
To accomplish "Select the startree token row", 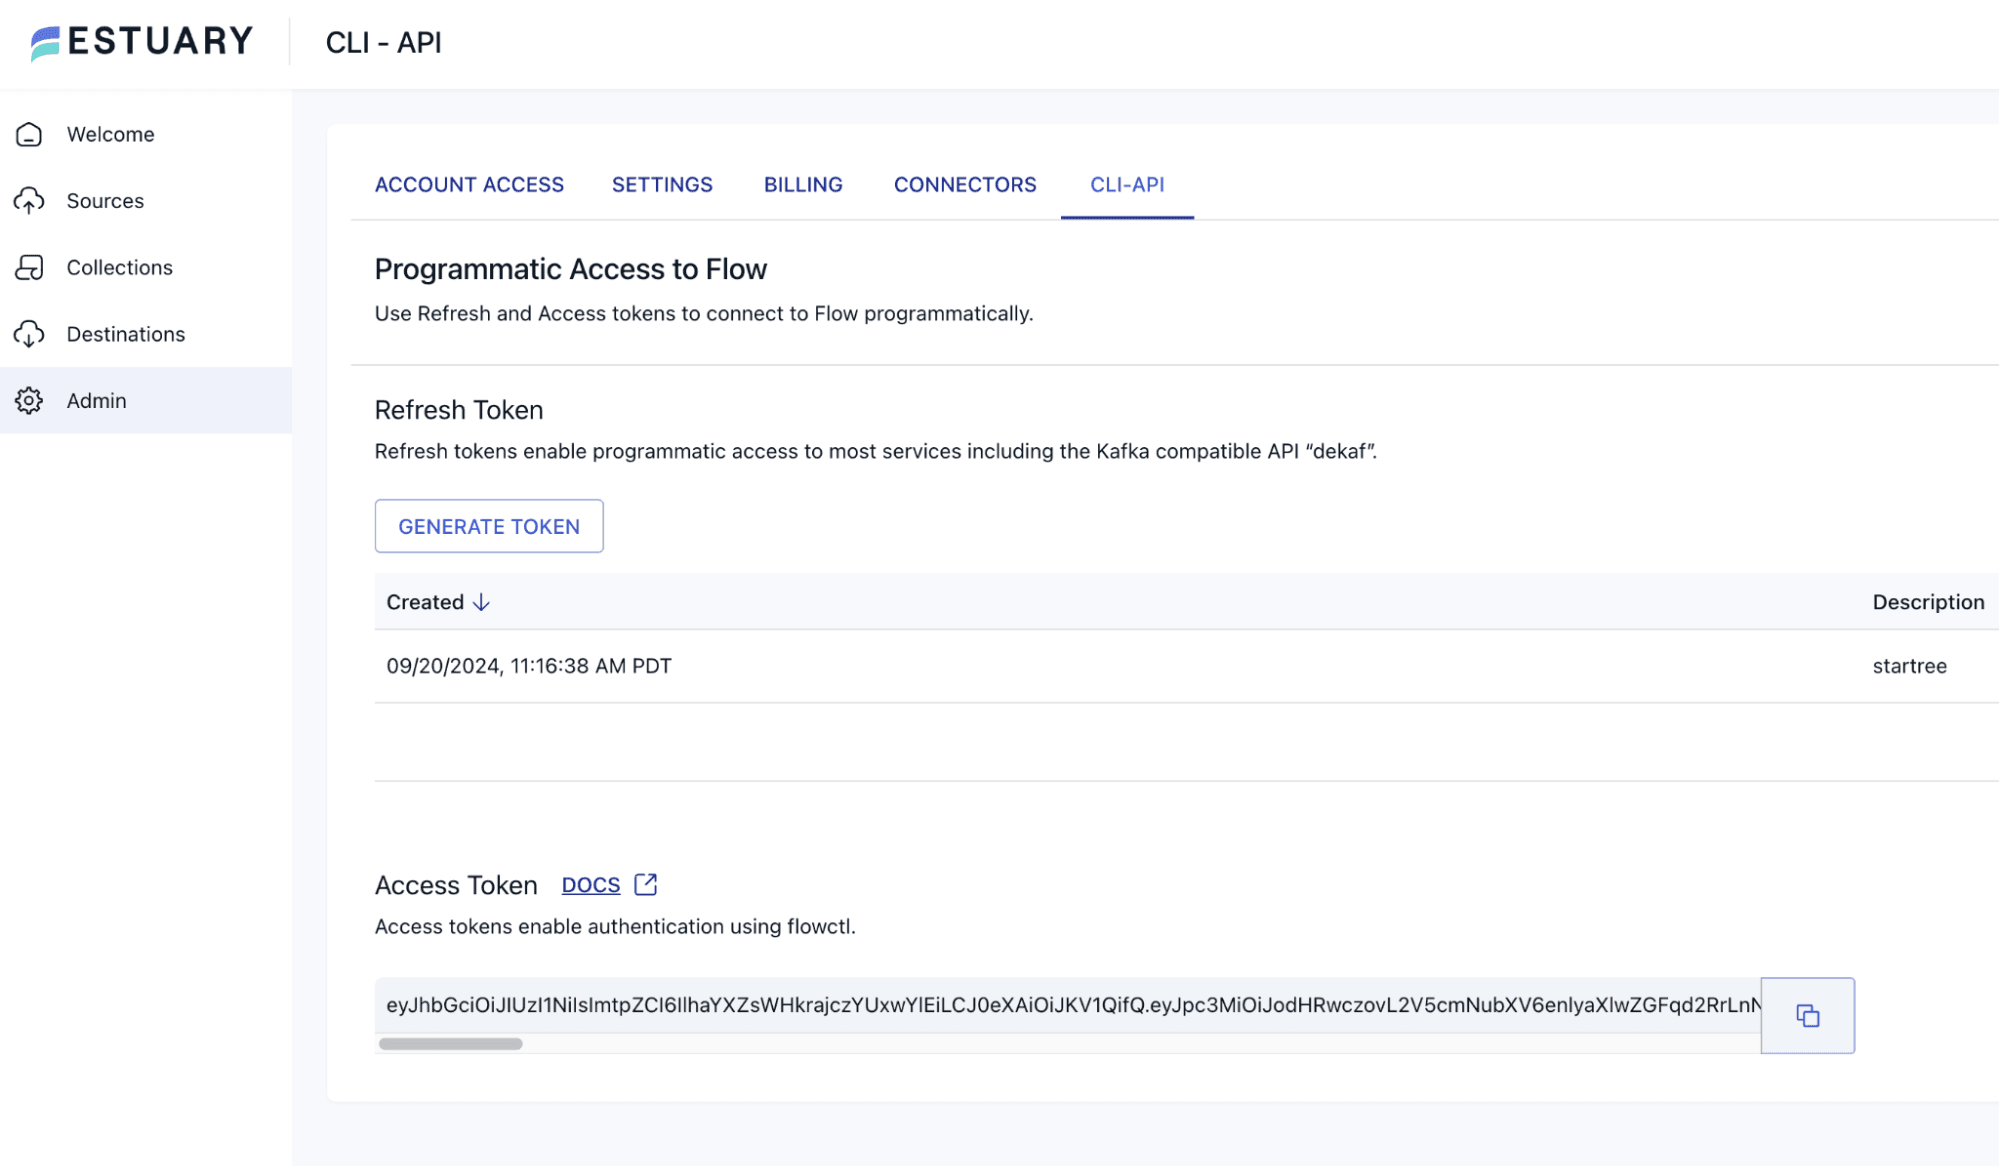I will coord(1000,665).
